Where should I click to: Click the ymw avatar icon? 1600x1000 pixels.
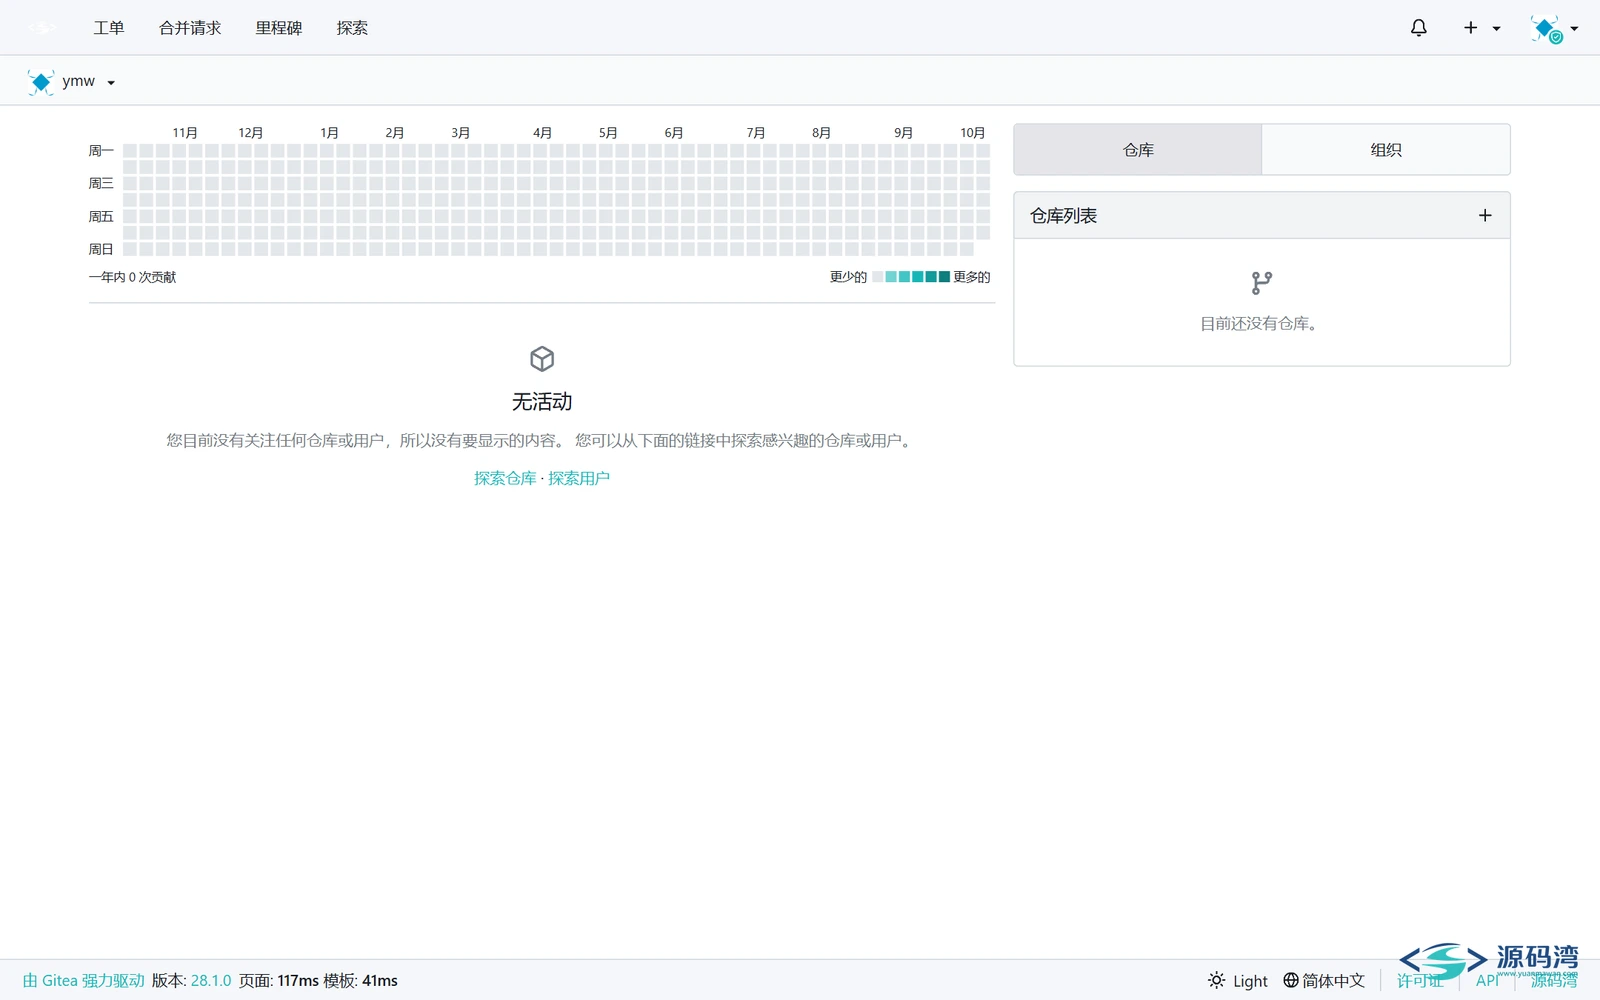click(x=41, y=82)
